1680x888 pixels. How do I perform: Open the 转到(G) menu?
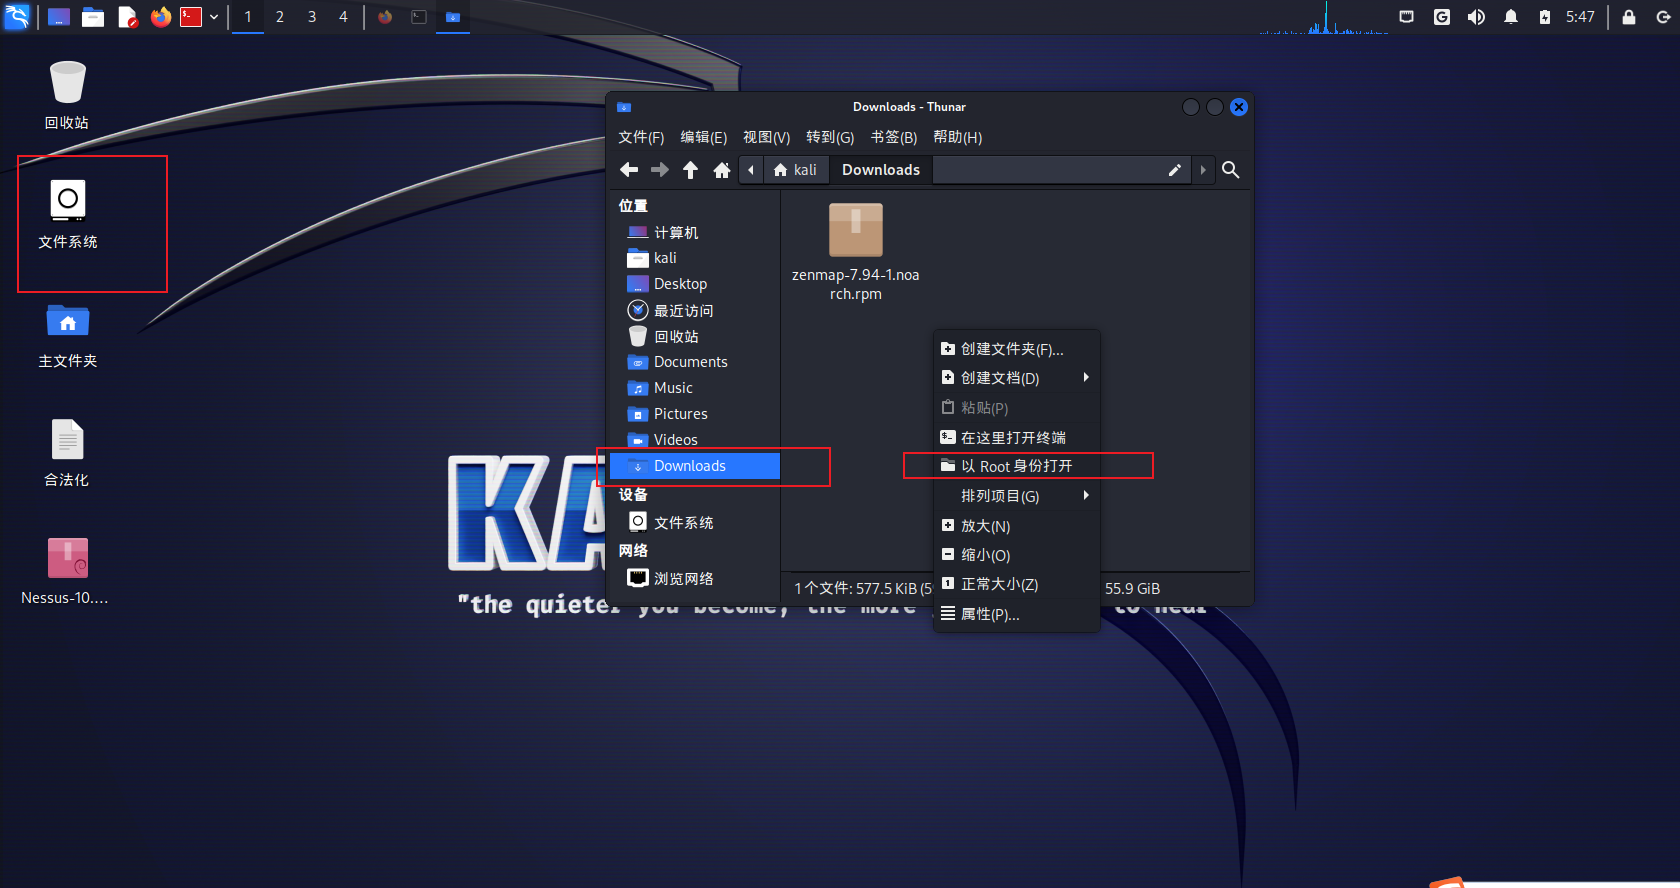tap(830, 137)
